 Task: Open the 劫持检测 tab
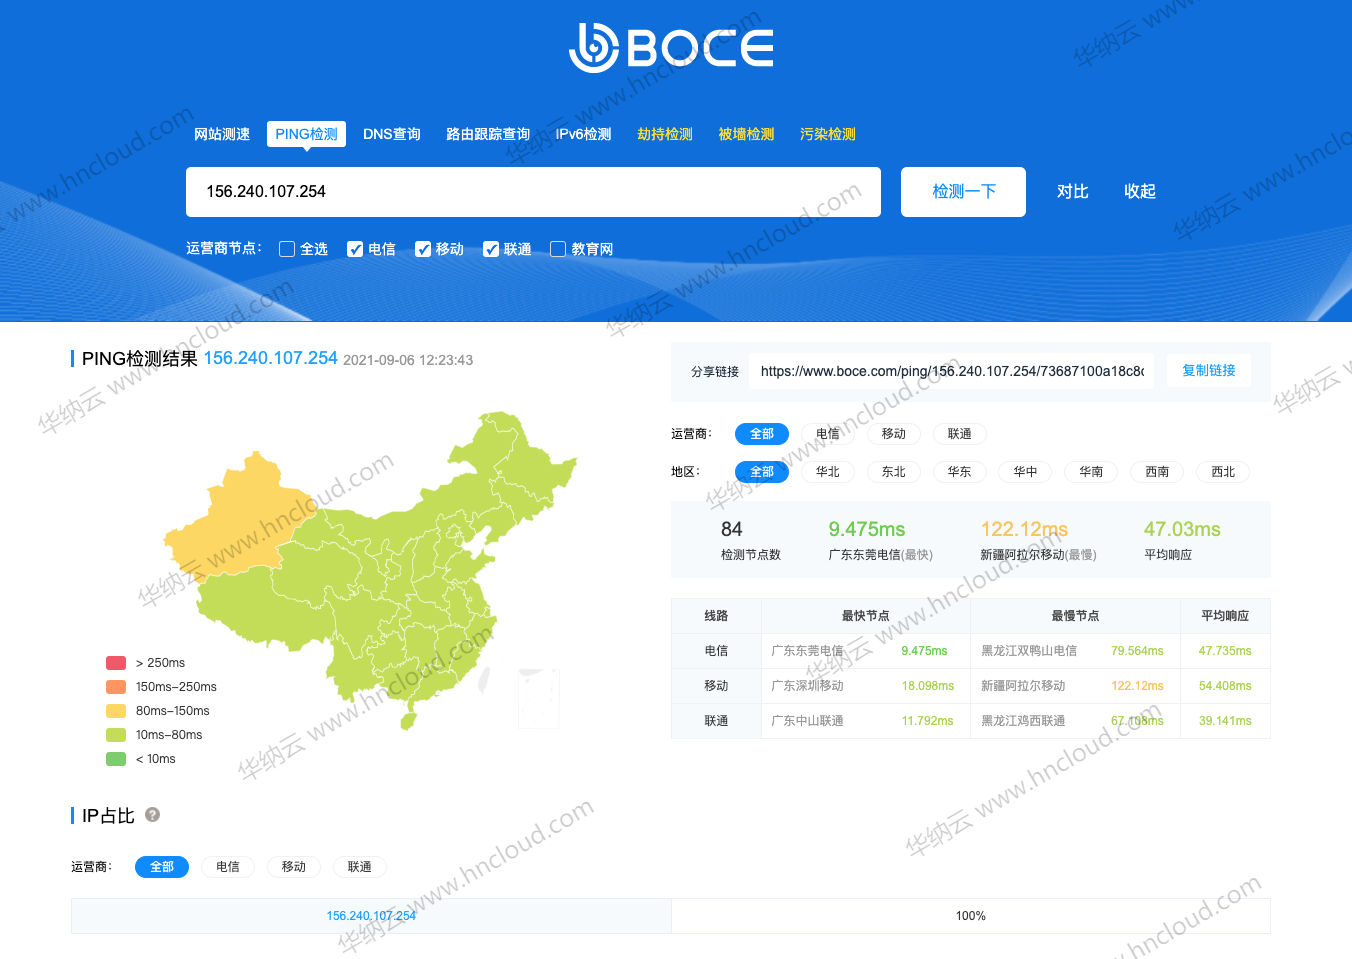click(x=665, y=134)
